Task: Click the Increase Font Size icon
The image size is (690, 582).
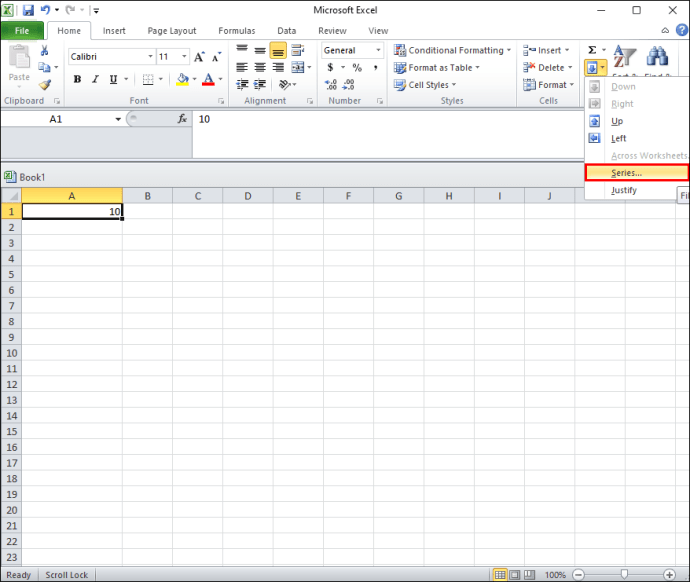Action: pos(200,57)
